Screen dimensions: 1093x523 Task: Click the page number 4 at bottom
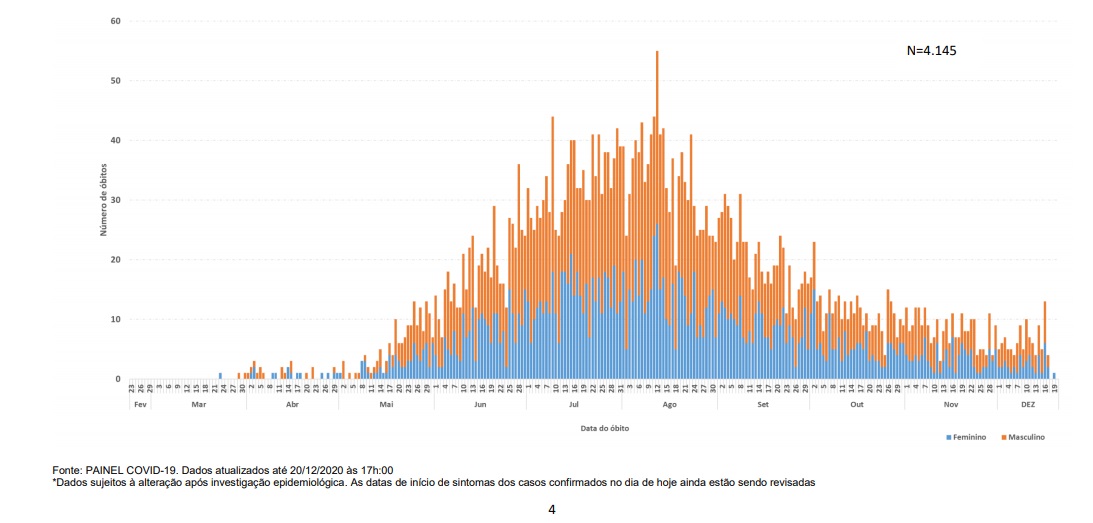click(551, 509)
